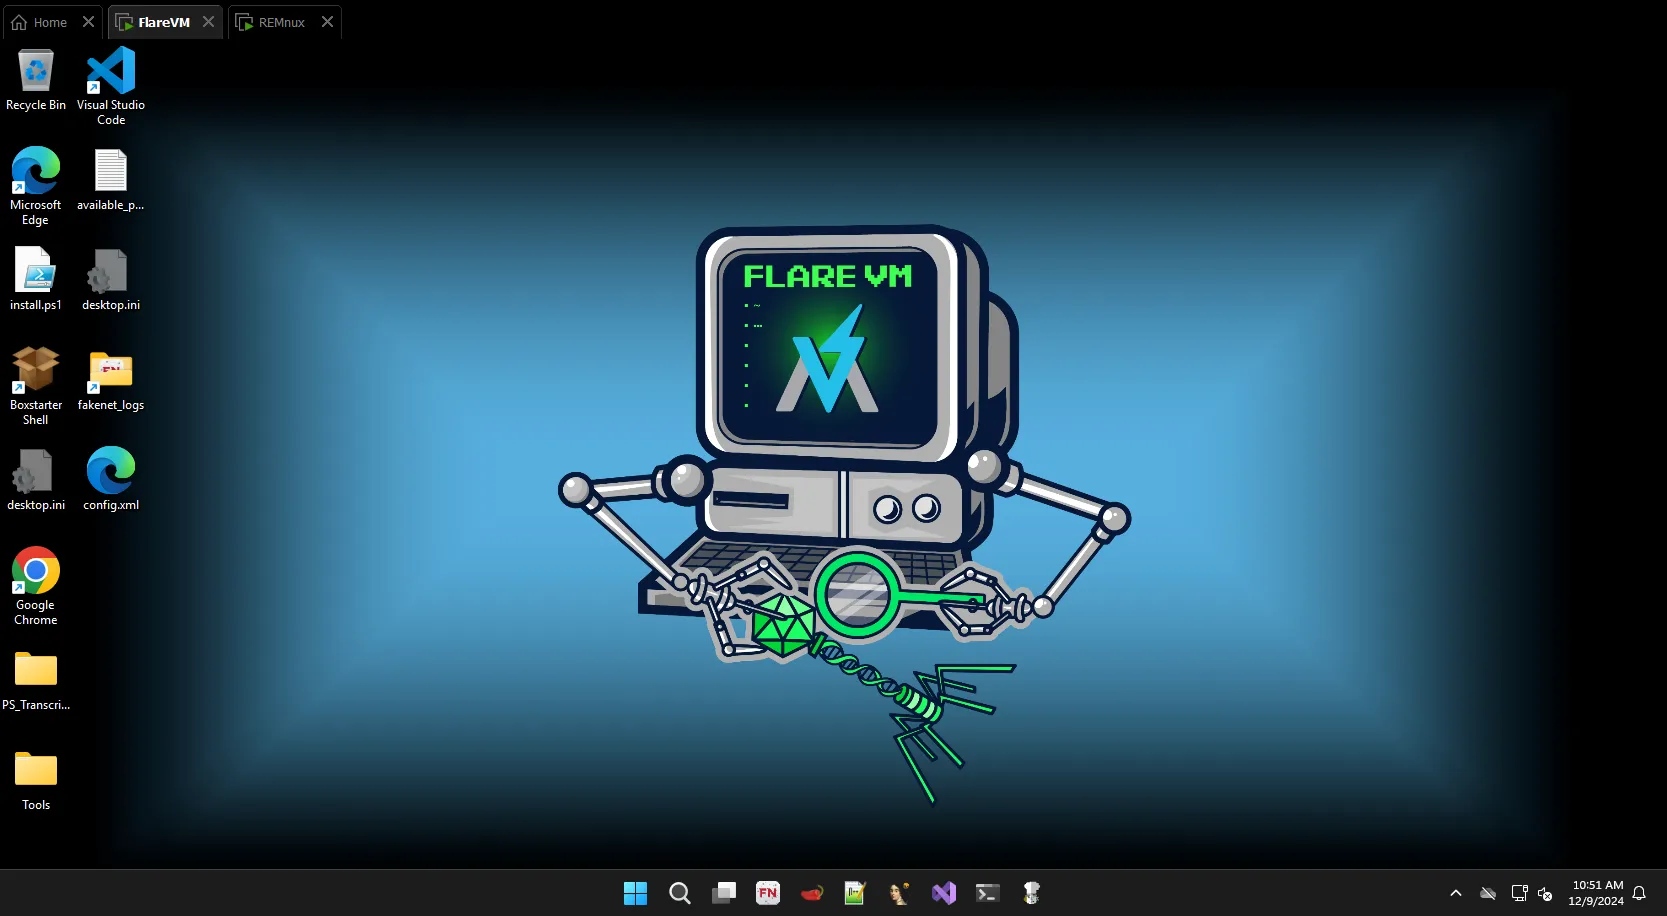
Task: Open the fakenet_logs folder
Action: point(111,370)
